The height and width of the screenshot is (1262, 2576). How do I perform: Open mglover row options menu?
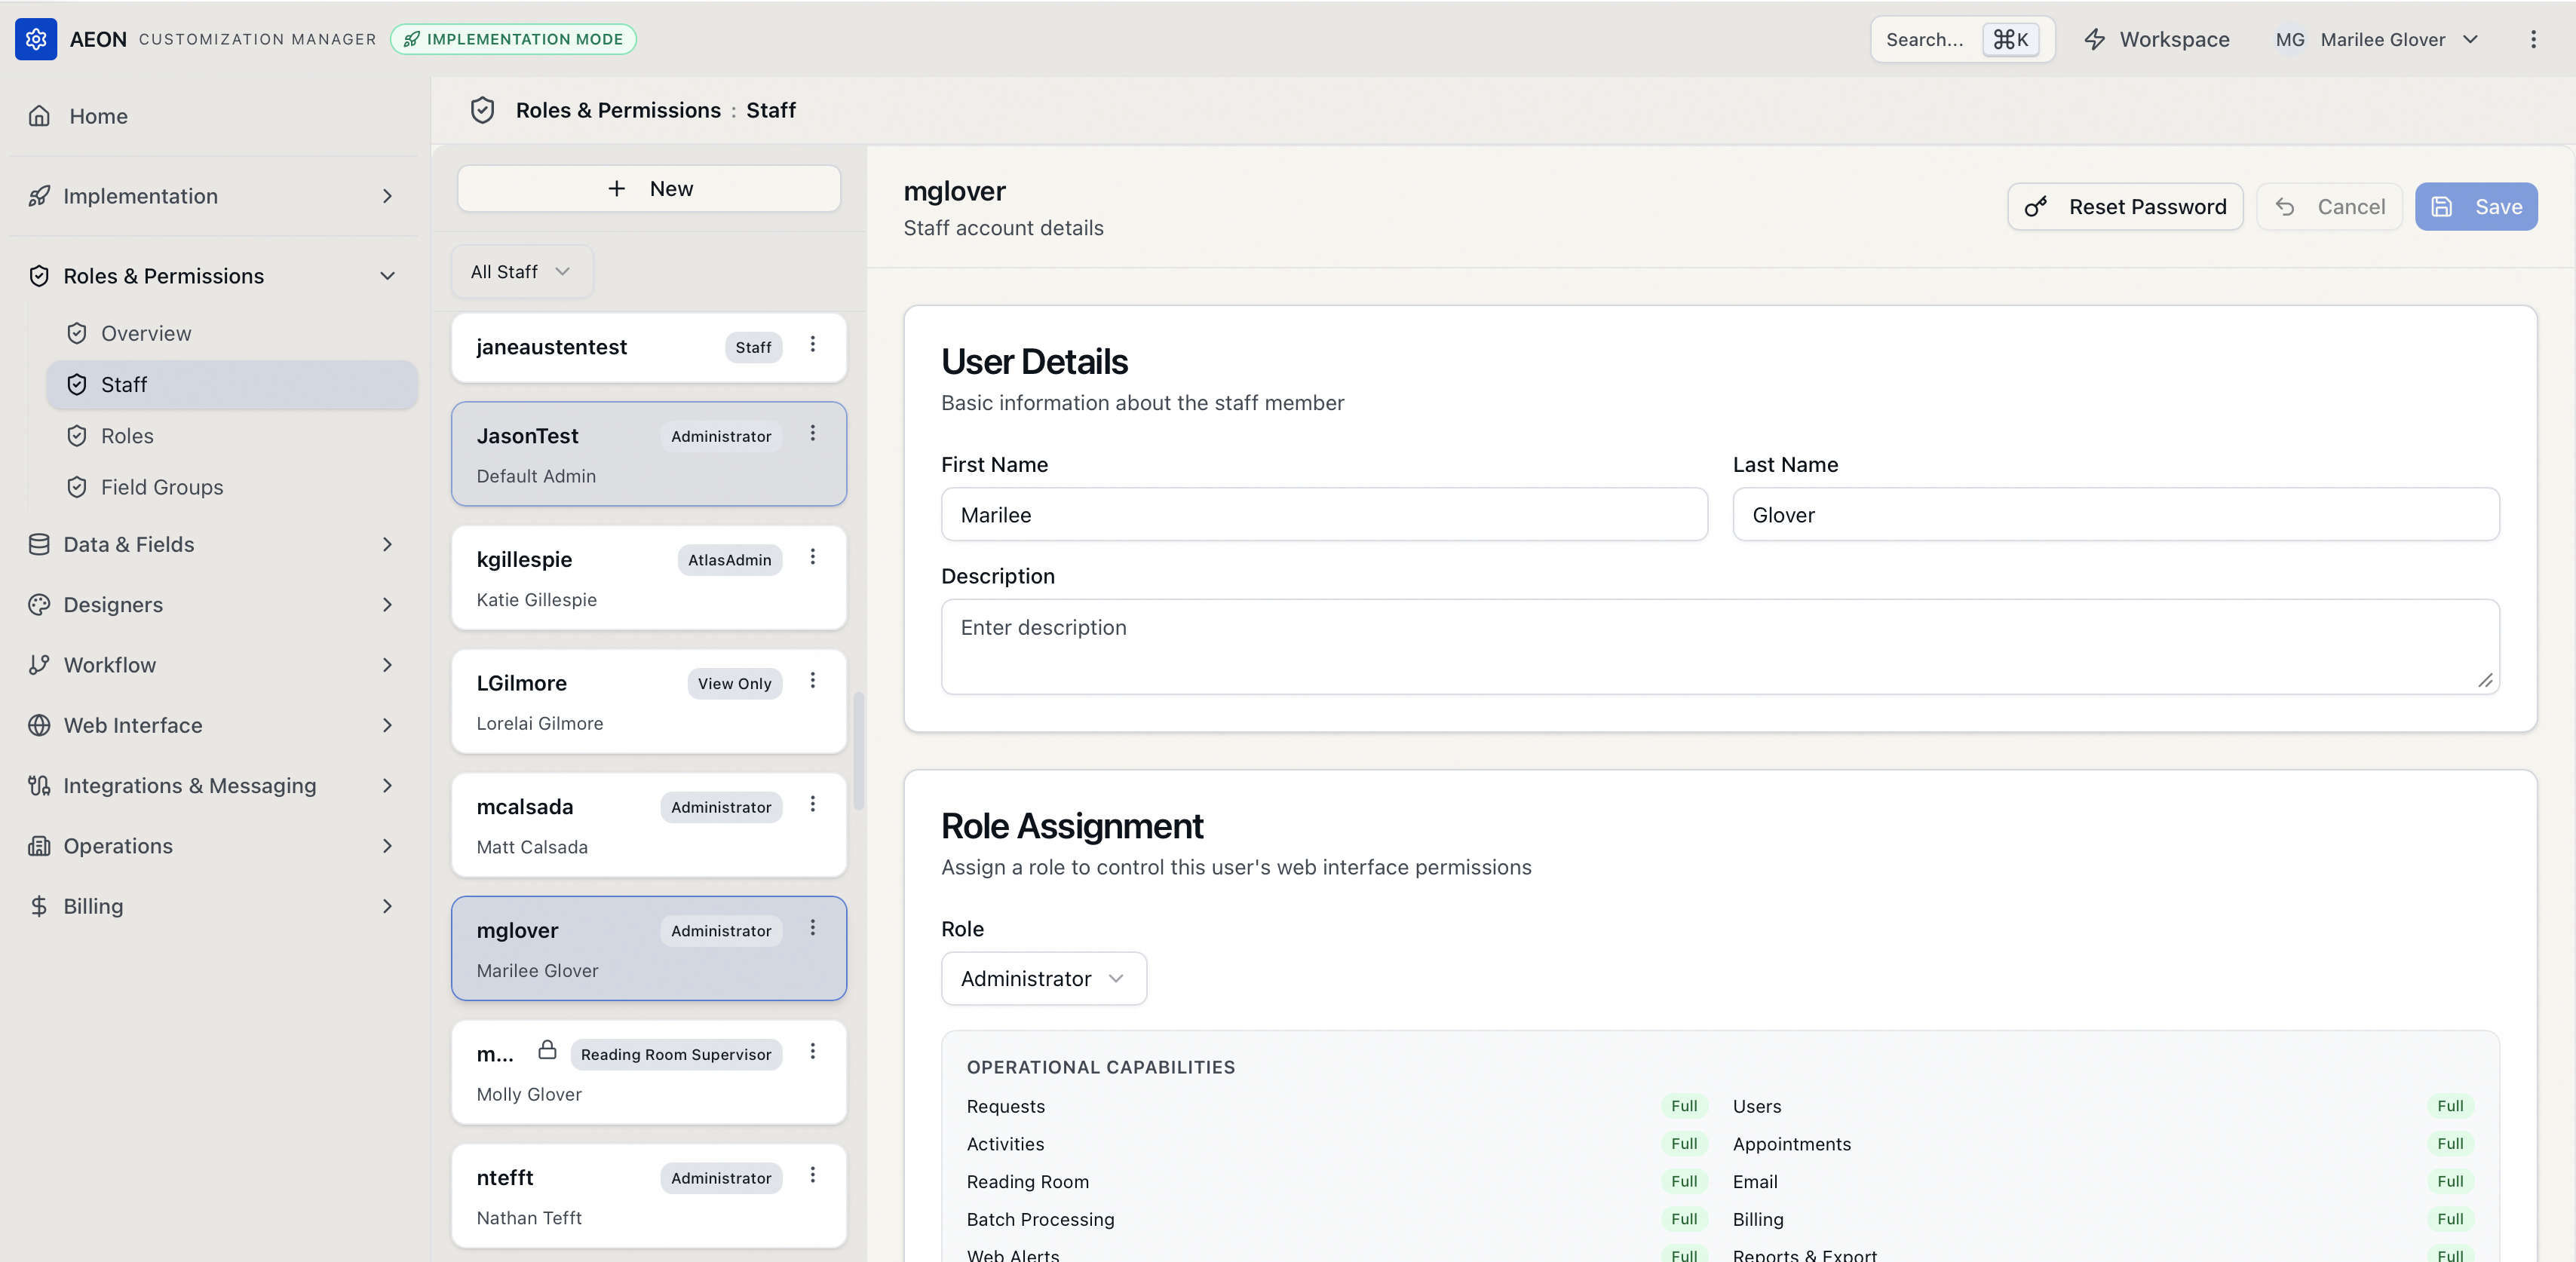tap(812, 928)
